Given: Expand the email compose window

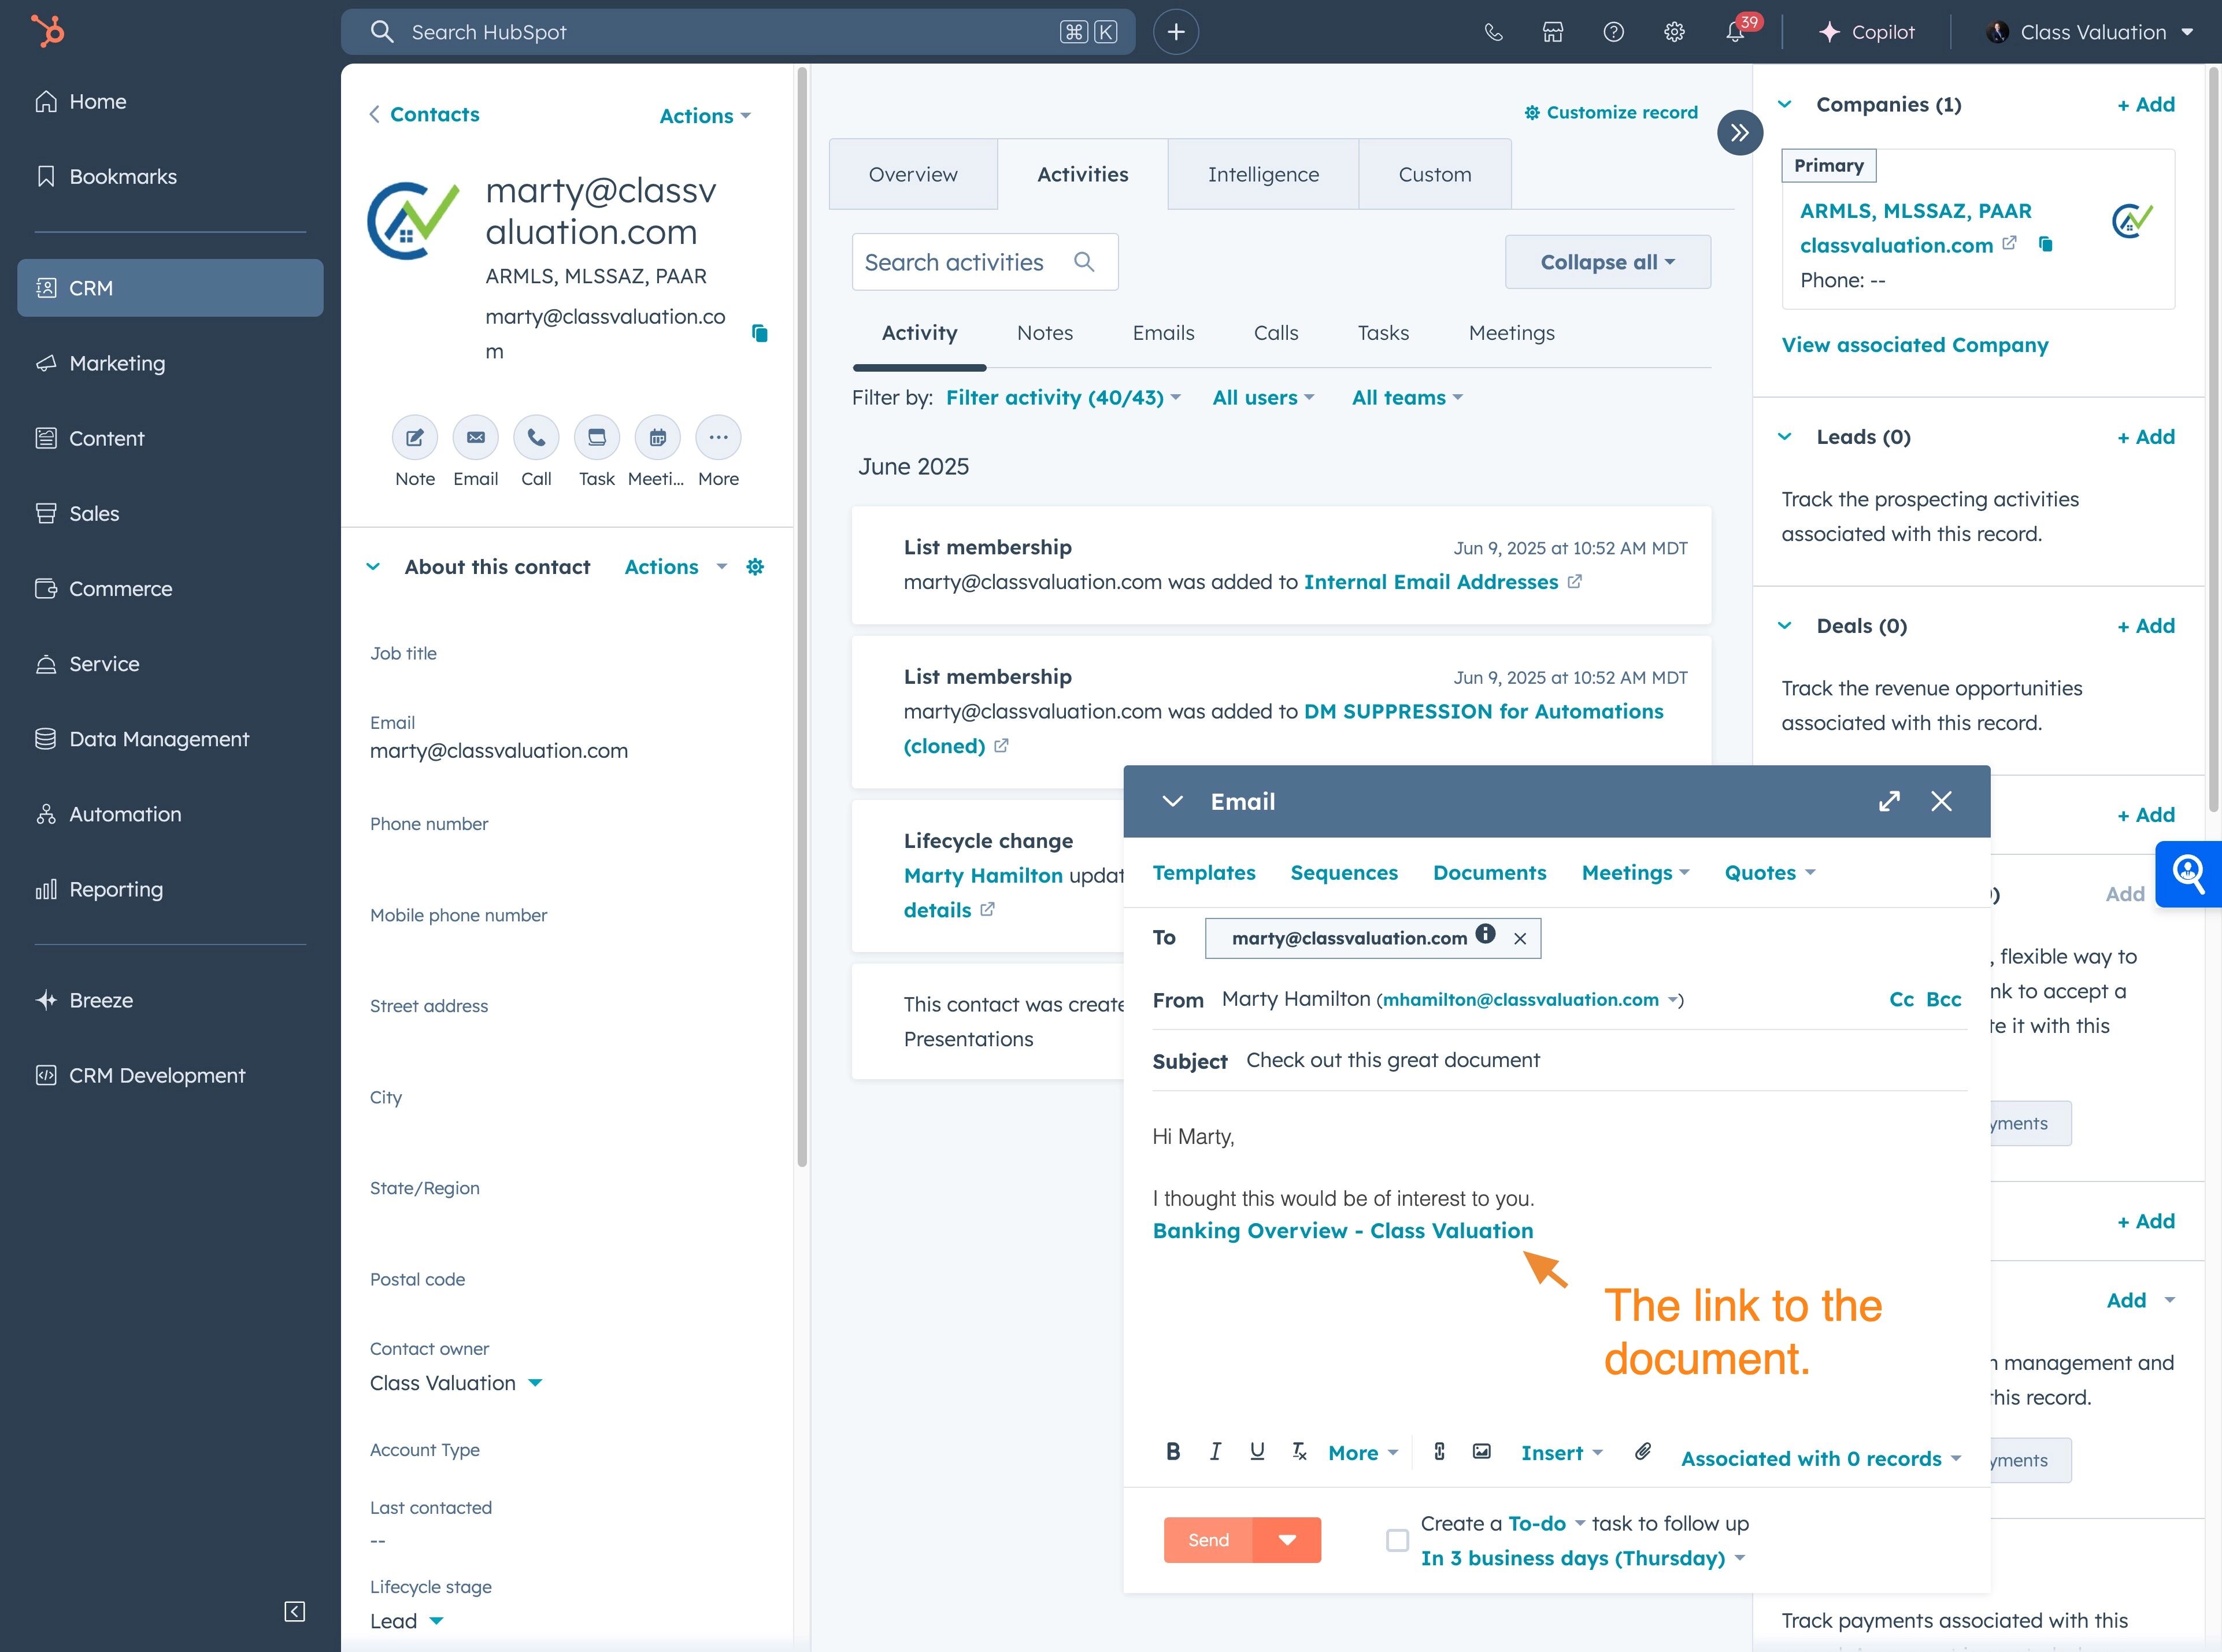Looking at the screenshot, I should pos(1888,801).
